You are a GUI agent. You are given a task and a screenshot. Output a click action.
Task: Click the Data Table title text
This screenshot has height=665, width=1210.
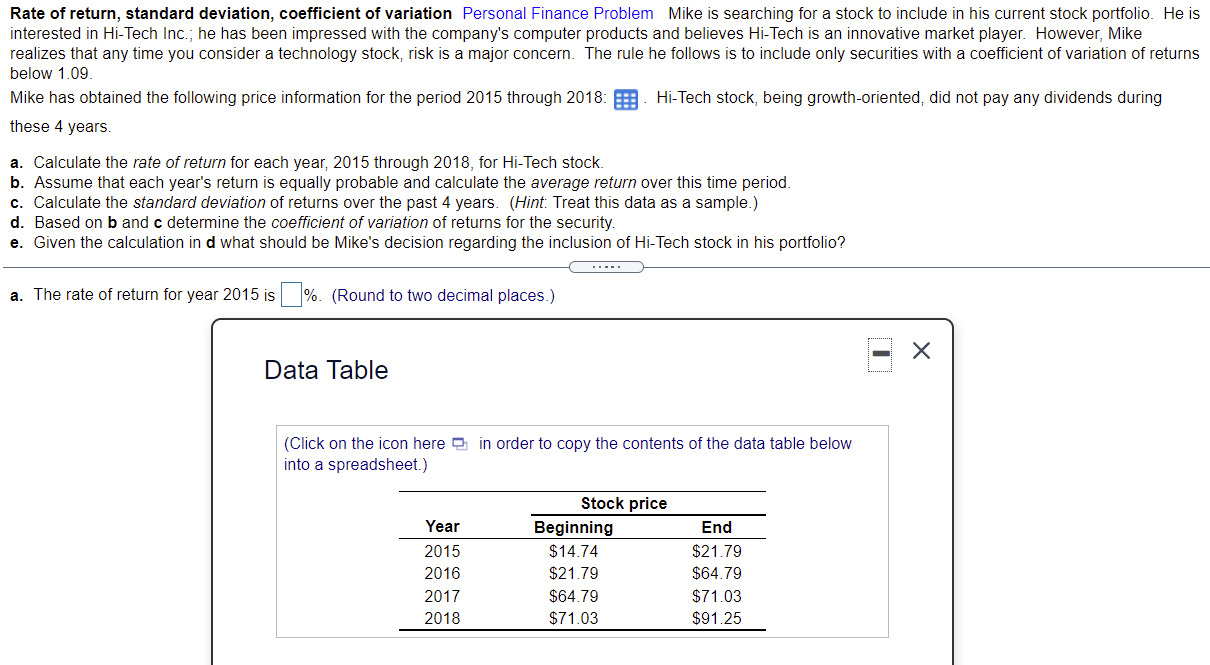pyautogui.click(x=326, y=370)
